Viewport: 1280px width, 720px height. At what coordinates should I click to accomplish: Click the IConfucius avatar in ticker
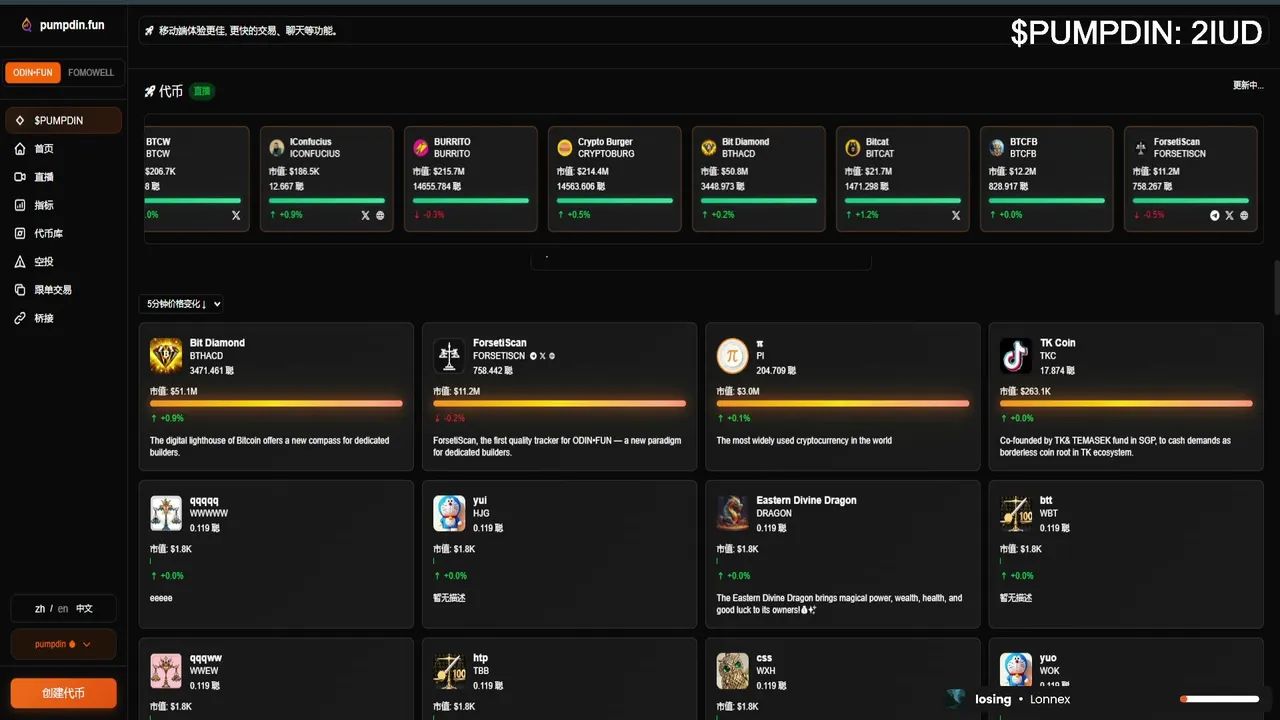[277, 148]
